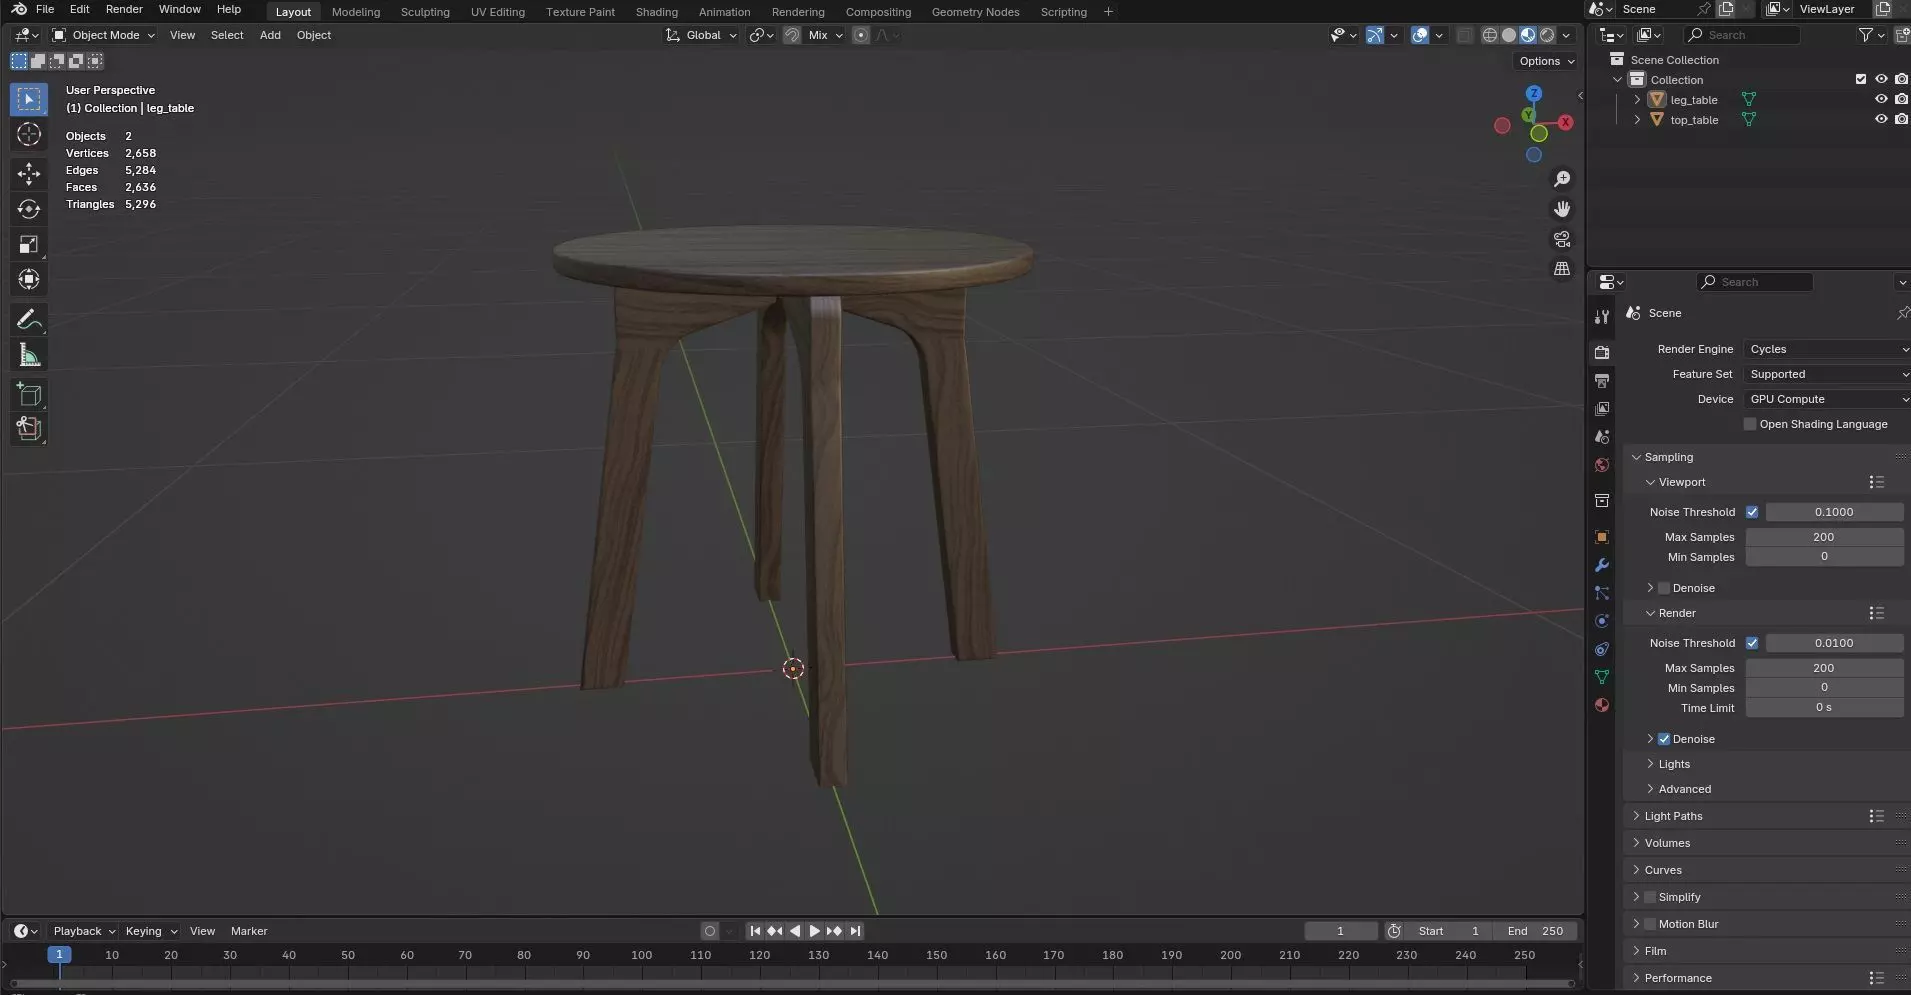Click the zoom viewport magnifier icon
This screenshot has height=995, width=1911.
[x=1562, y=179]
